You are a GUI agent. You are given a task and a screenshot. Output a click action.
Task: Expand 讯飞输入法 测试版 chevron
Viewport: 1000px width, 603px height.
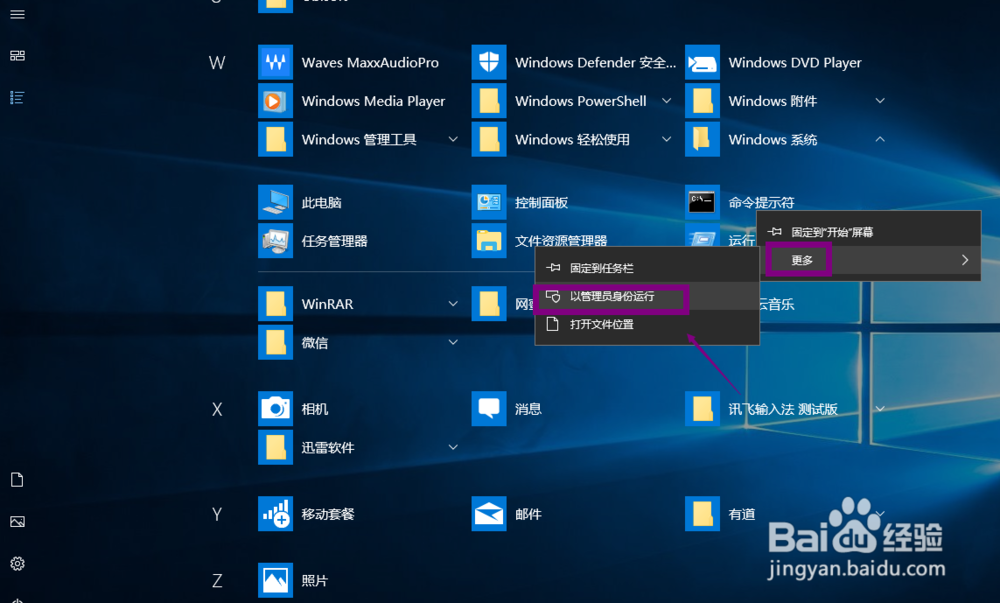pyautogui.click(x=880, y=409)
